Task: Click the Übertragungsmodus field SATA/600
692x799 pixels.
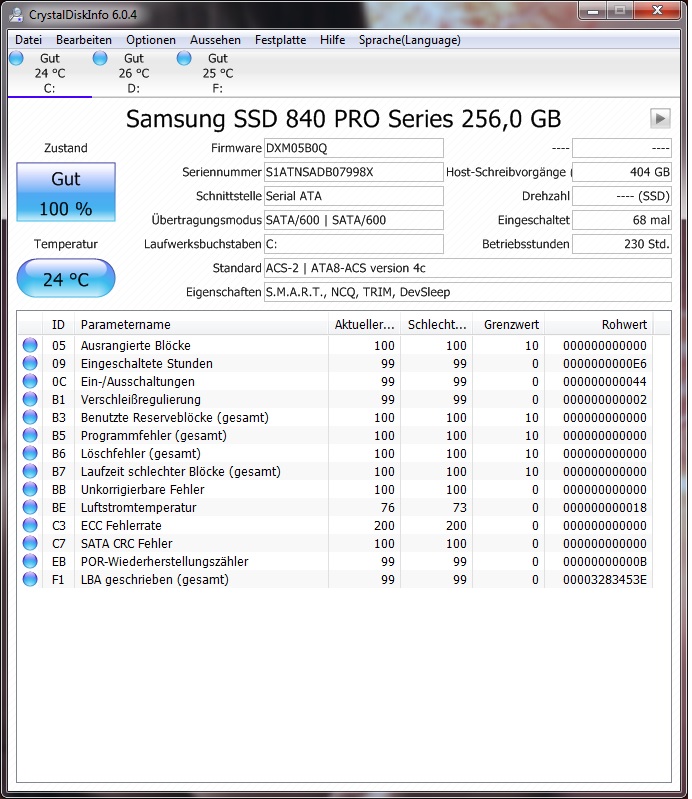Action: tap(354, 220)
